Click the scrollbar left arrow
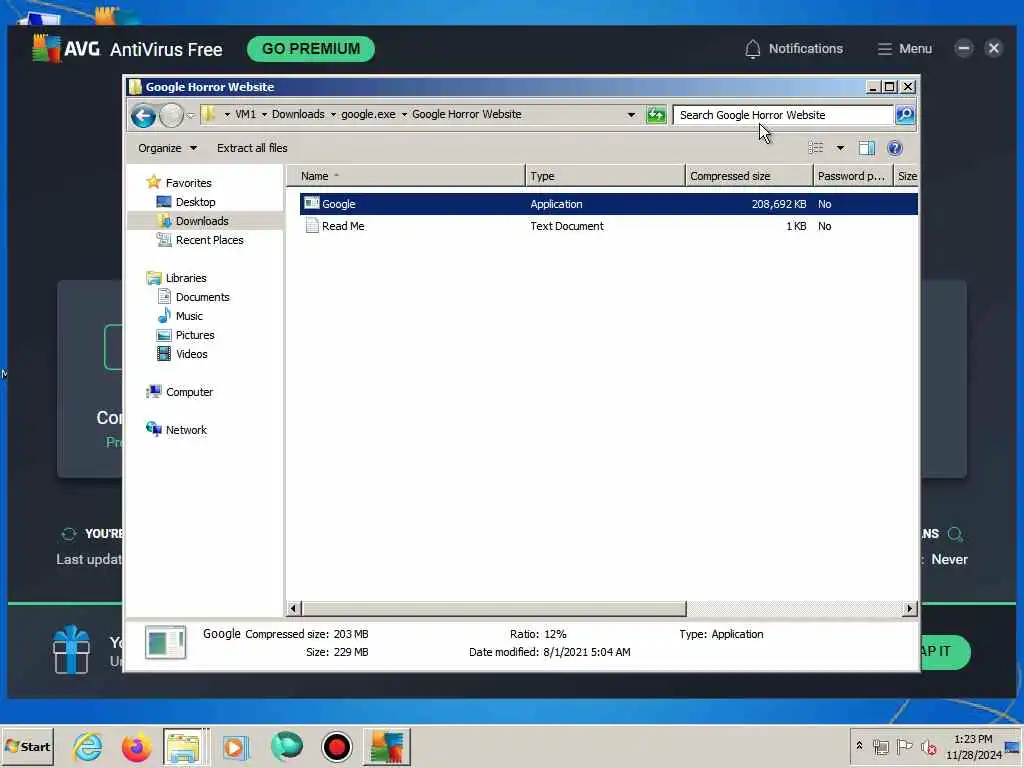The height and width of the screenshot is (768, 1024). pyautogui.click(x=293, y=609)
